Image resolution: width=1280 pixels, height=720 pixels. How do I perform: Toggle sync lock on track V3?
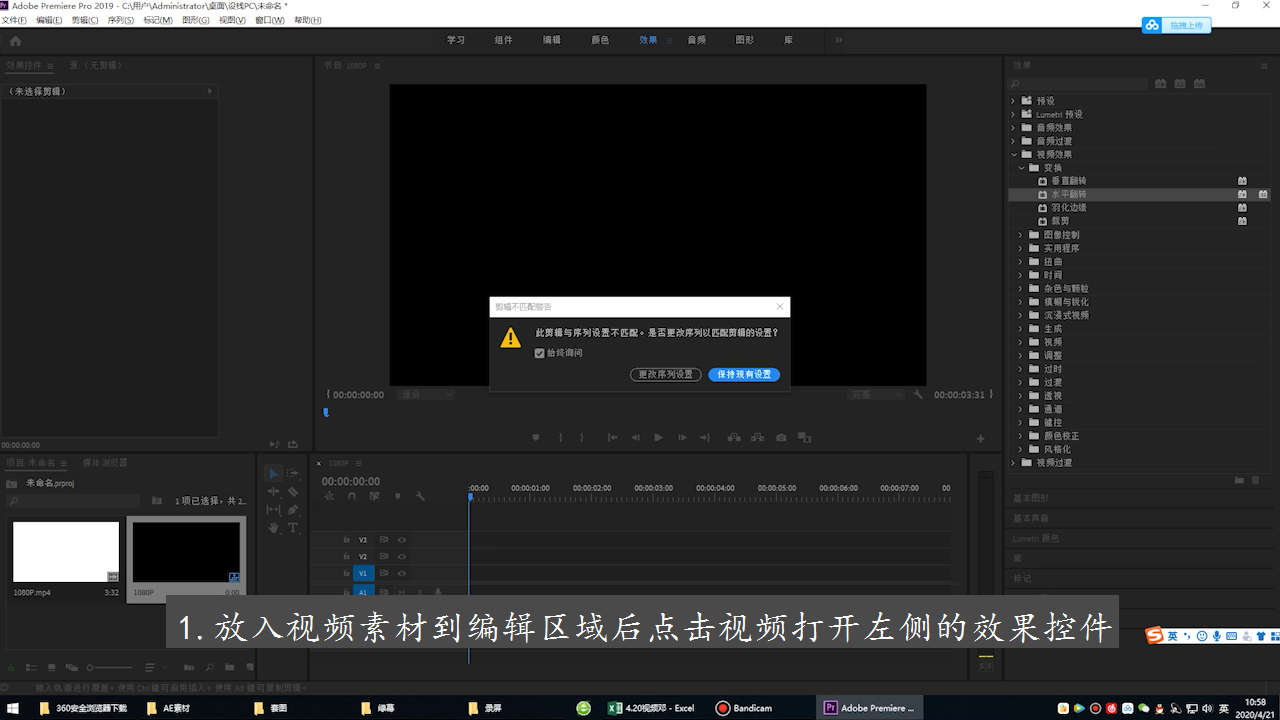click(x=384, y=540)
